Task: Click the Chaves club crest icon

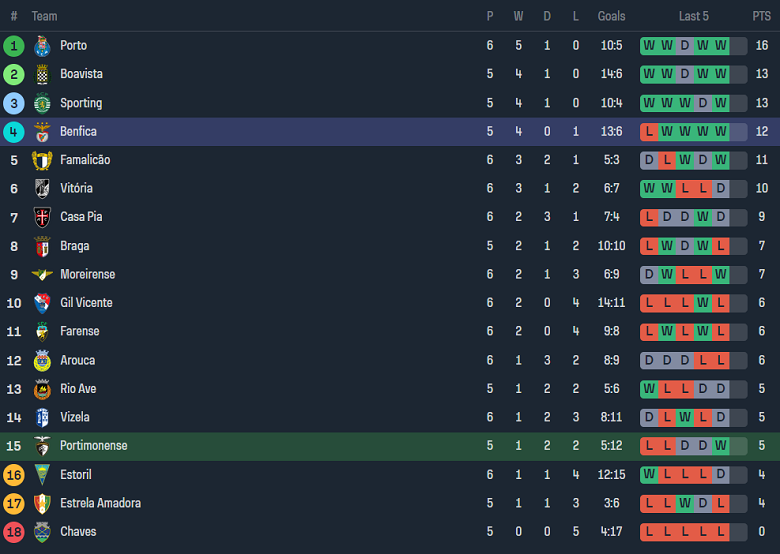Action: pos(42,532)
